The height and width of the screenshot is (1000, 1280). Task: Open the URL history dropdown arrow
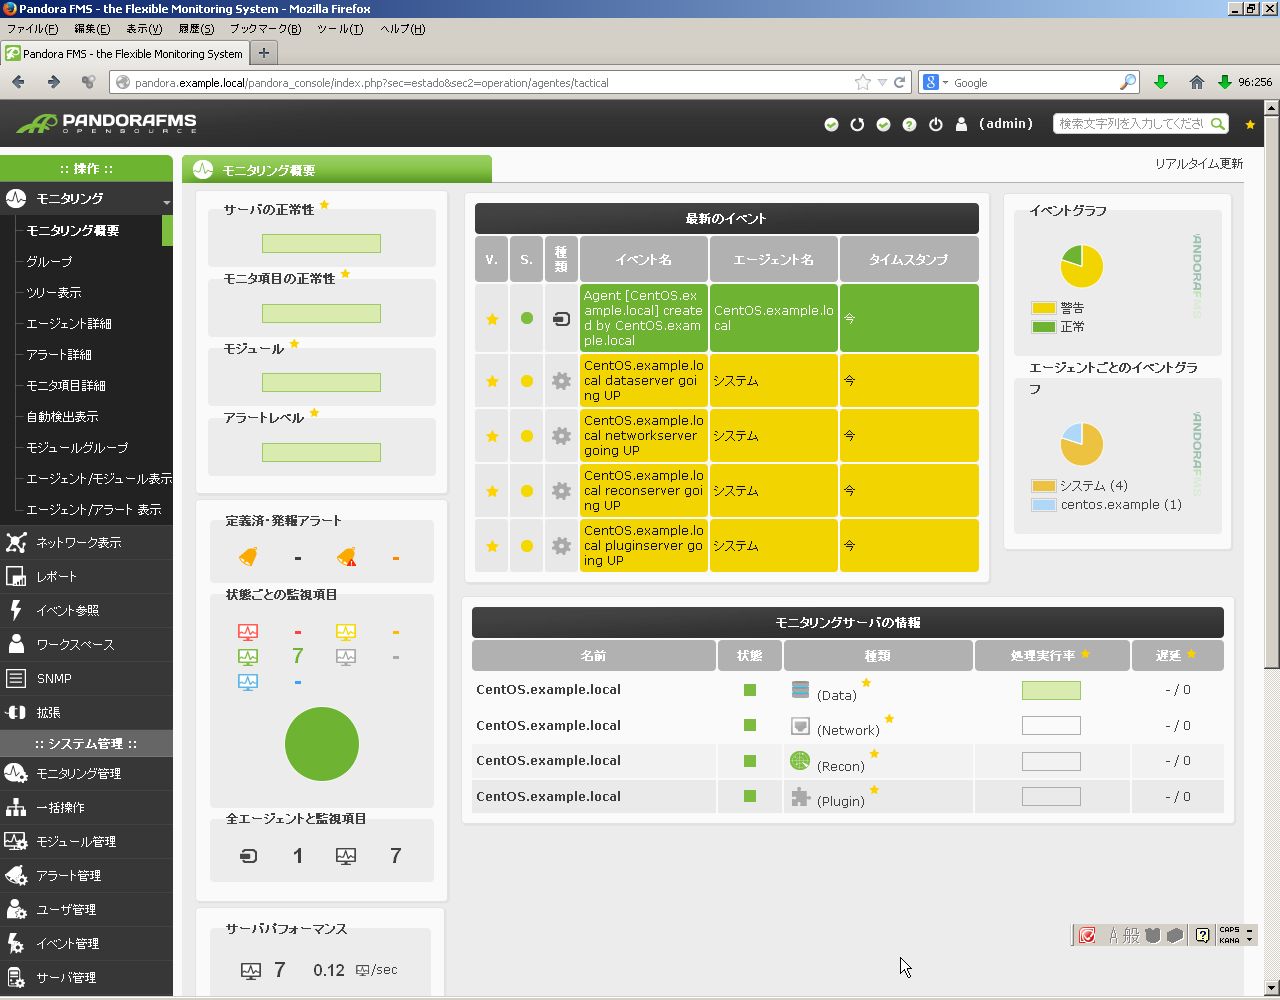[x=882, y=83]
